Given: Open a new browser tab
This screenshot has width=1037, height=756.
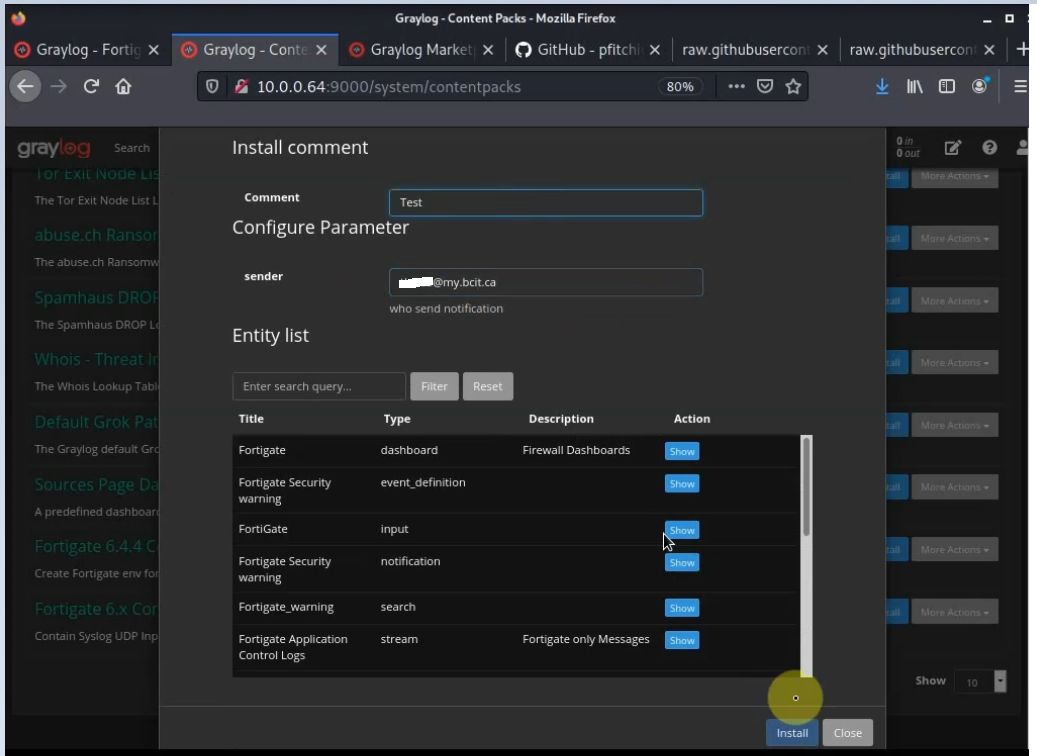Looking at the screenshot, I should [1022, 50].
